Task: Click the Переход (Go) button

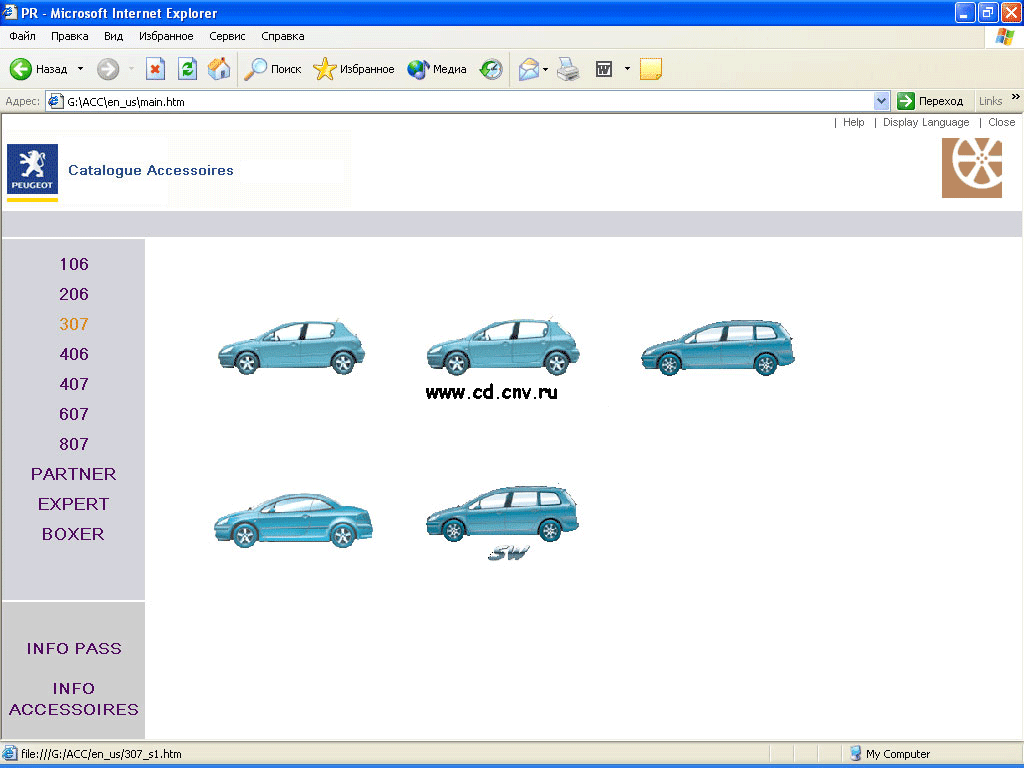Action: [931, 101]
